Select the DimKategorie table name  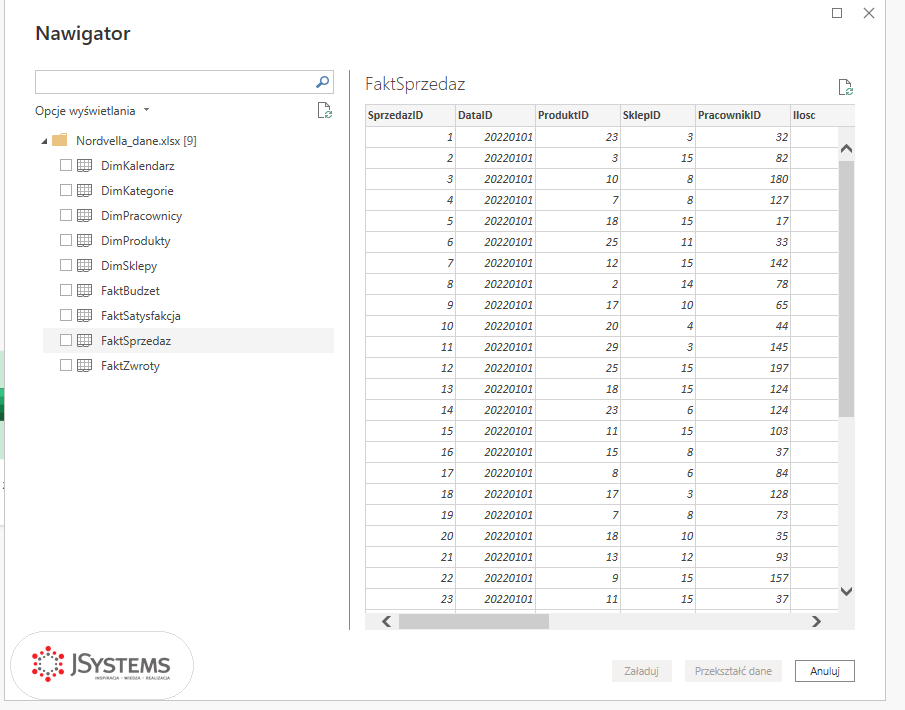[x=137, y=190]
